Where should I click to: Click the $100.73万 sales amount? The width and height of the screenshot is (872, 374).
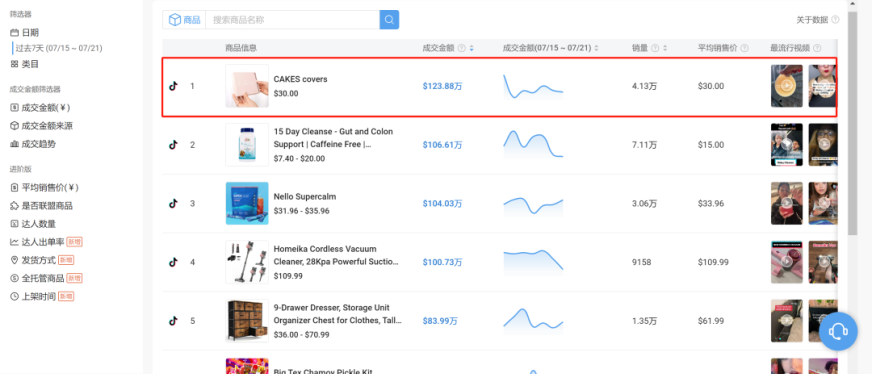click(x=443, y=262)
